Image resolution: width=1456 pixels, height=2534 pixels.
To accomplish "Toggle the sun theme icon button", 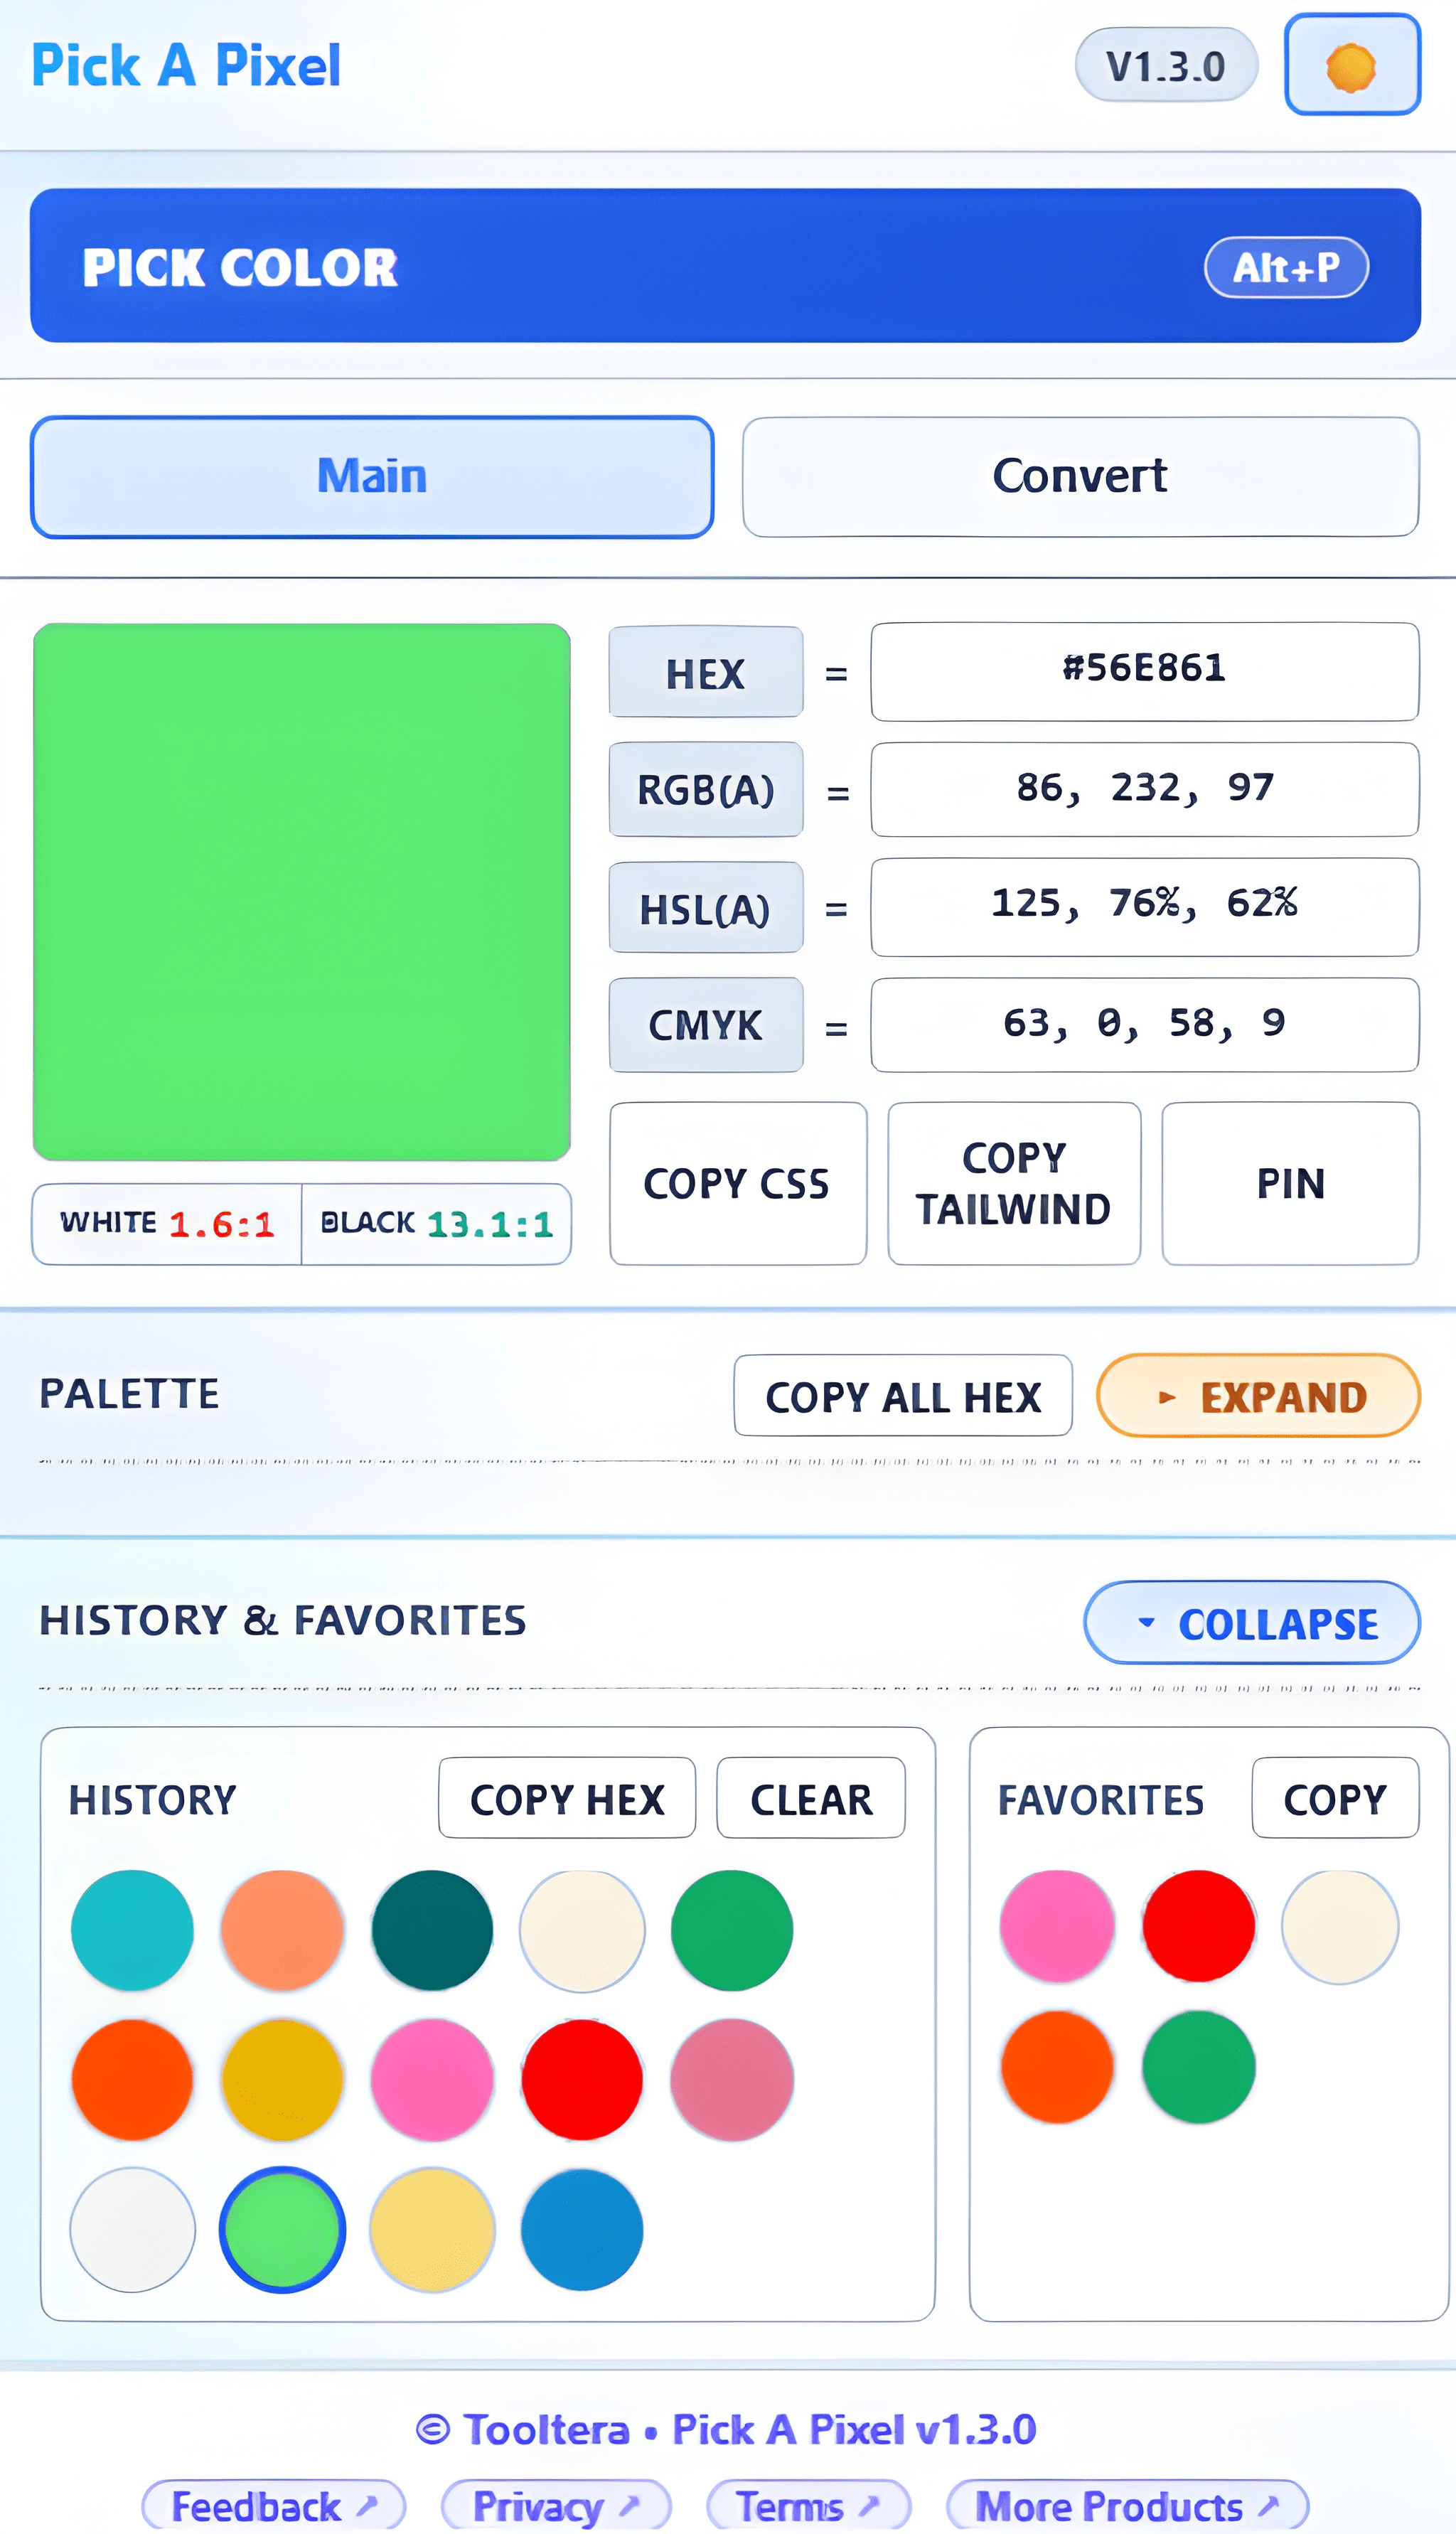I will coord(1351,66).
